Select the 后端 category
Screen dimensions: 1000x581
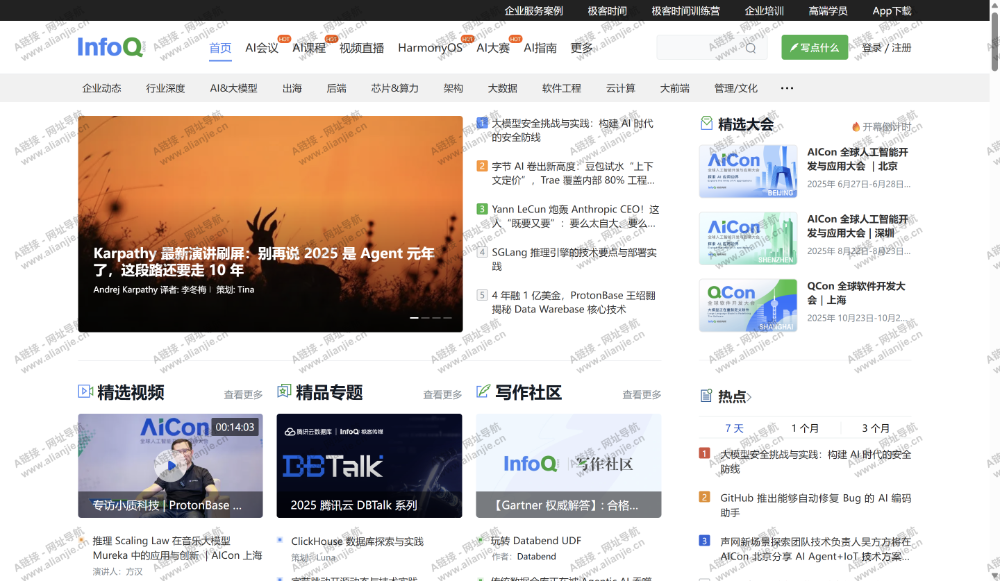(336, 88)
